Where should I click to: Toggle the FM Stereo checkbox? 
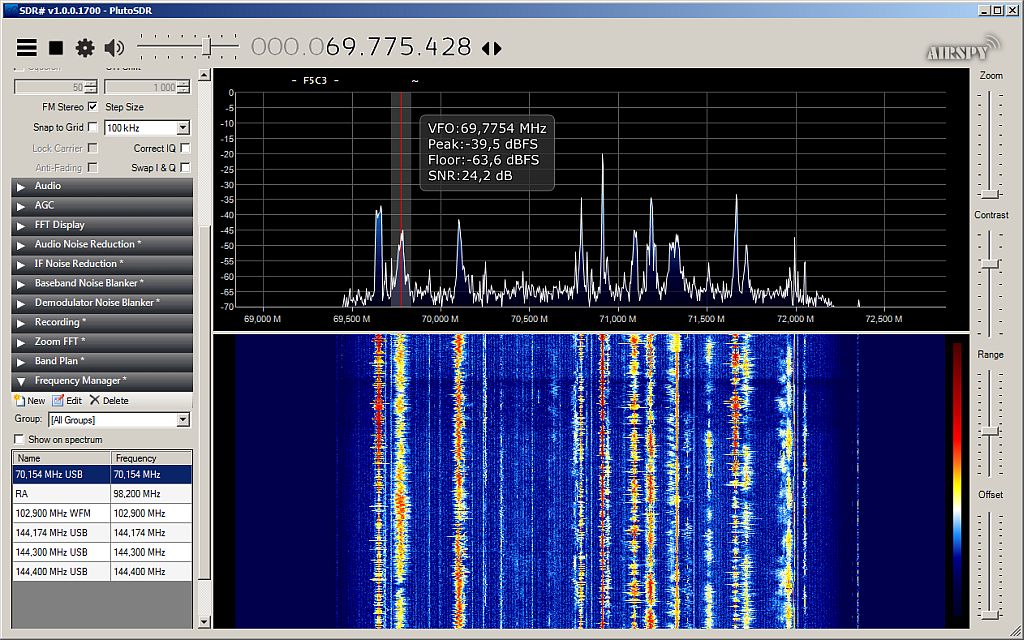click(x=93, y=106)
